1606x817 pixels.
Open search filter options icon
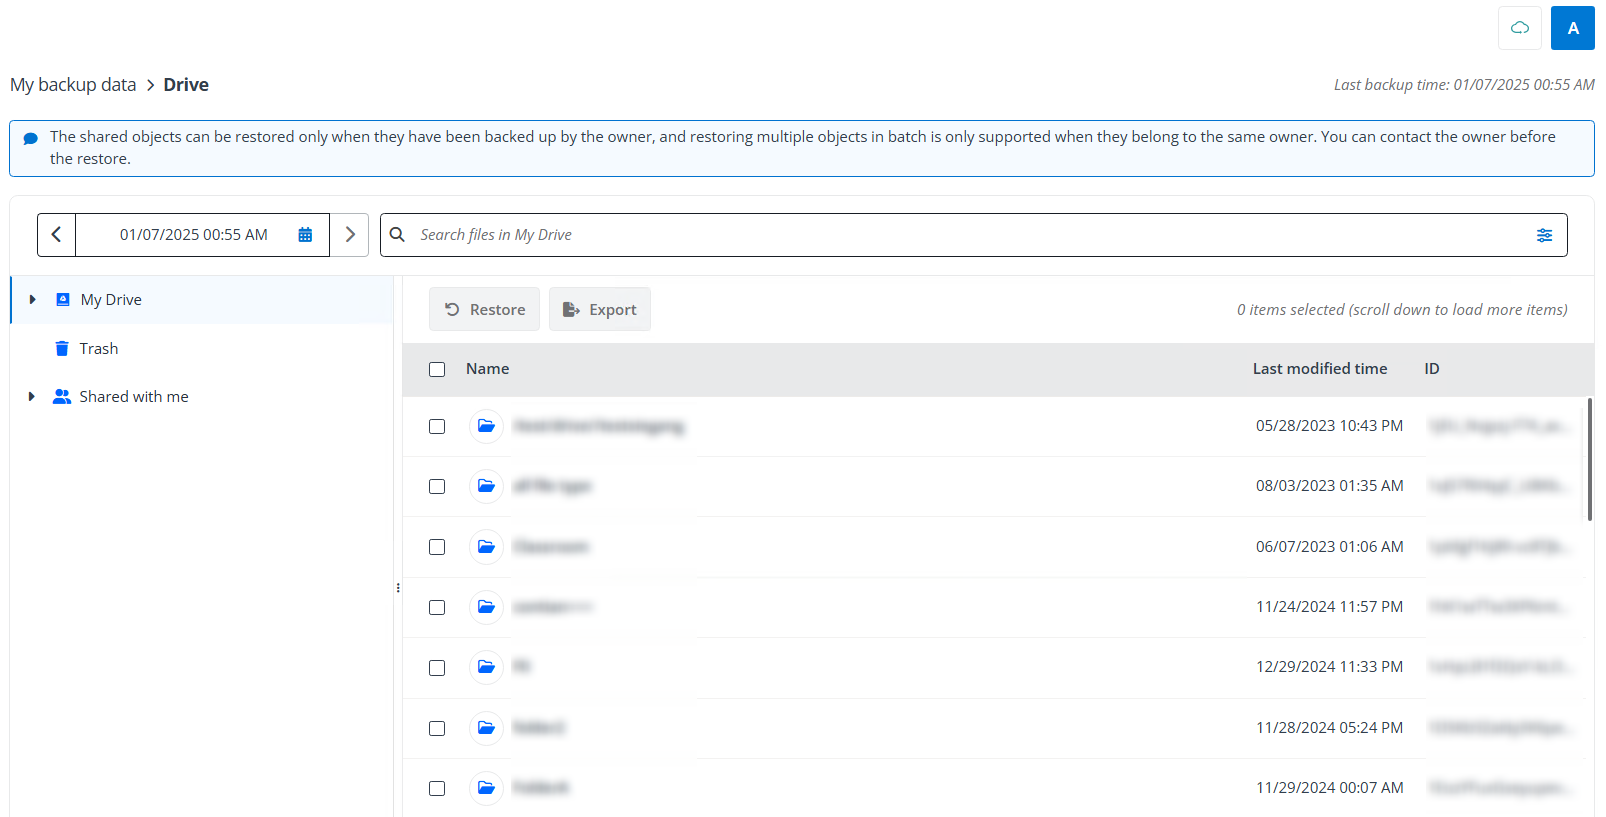click(1544, 235)
